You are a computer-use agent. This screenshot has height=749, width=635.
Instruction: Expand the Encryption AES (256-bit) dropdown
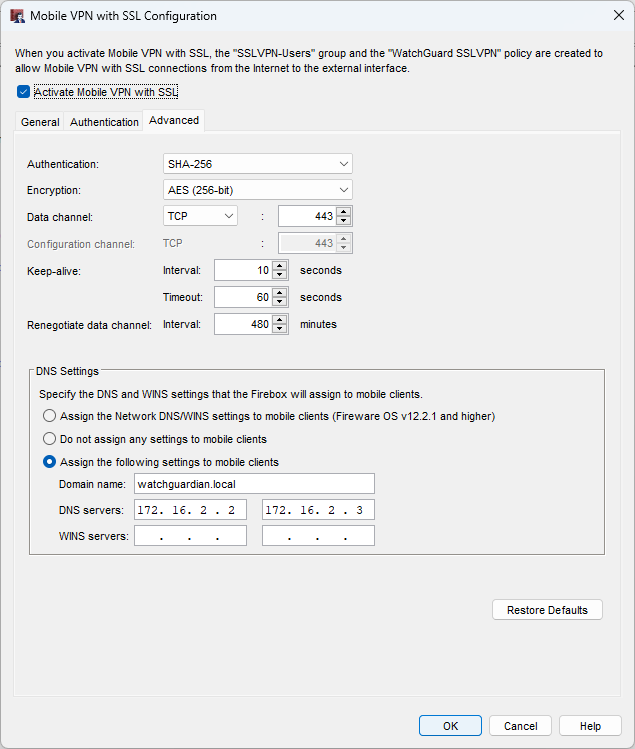(257, 190)
